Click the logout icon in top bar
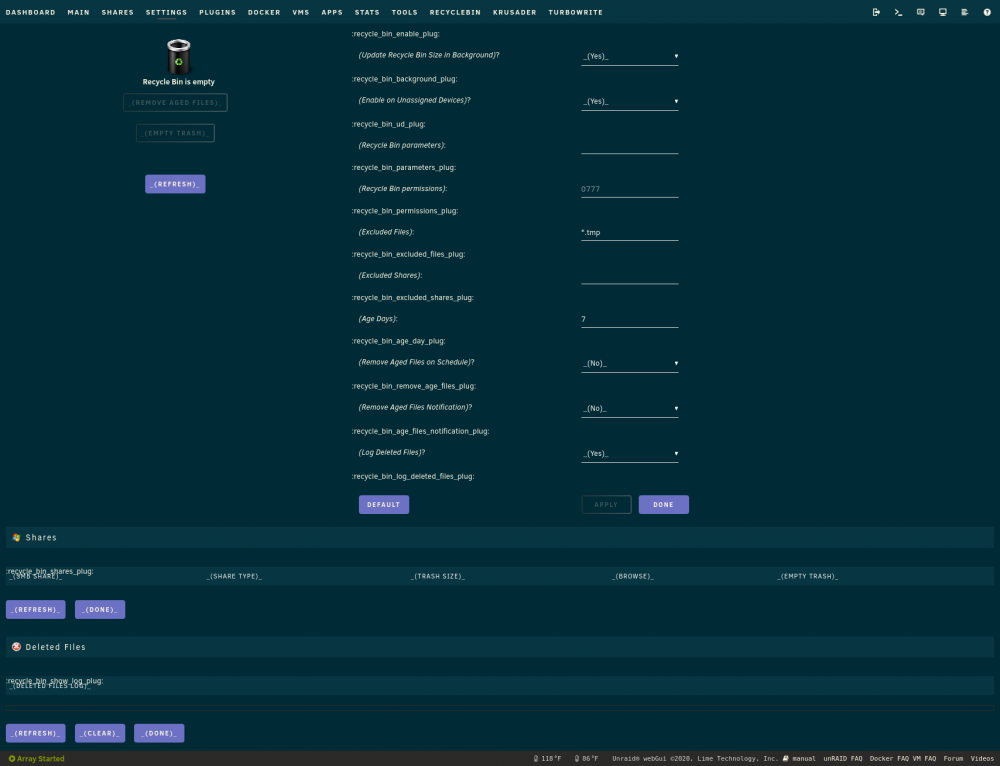The height and width of the screenshot is (766, 1000). (x=876, y=12)
